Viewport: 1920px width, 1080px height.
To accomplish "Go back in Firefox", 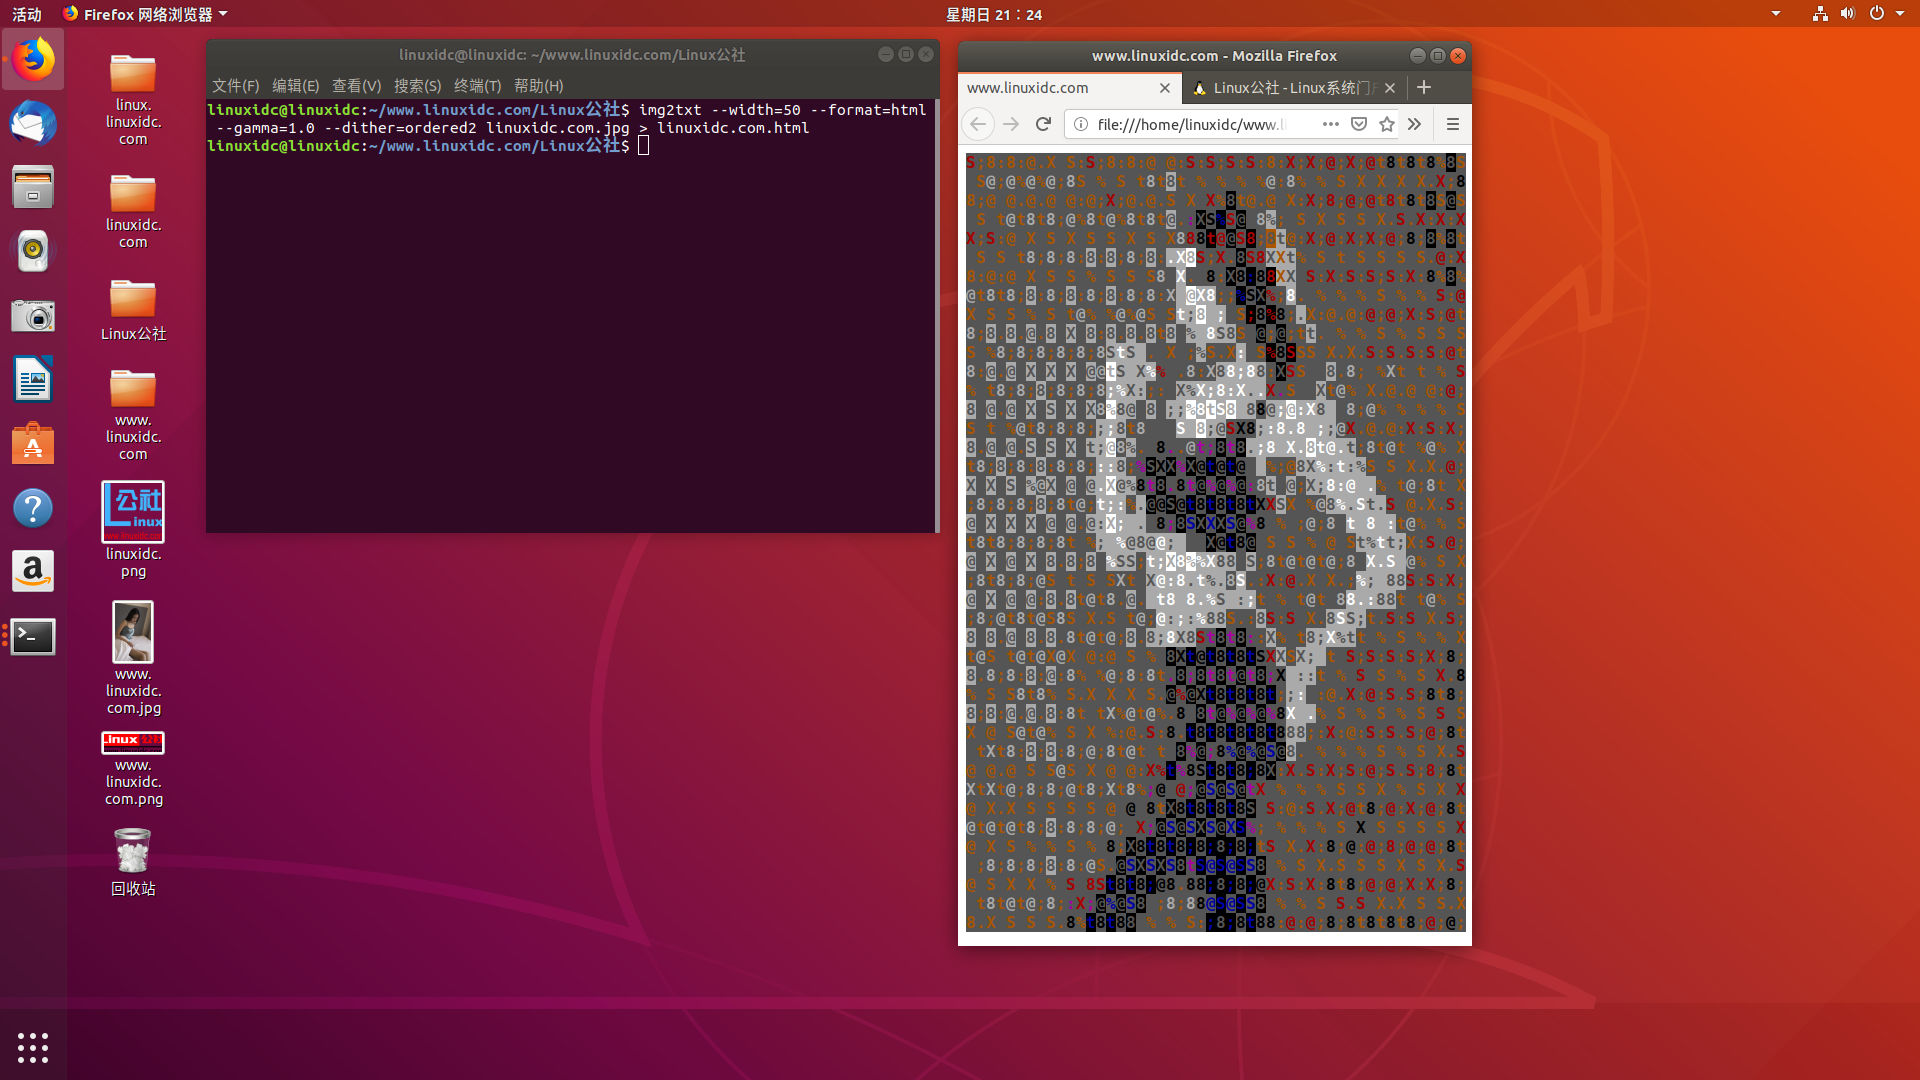I will [x=978, y=124].
